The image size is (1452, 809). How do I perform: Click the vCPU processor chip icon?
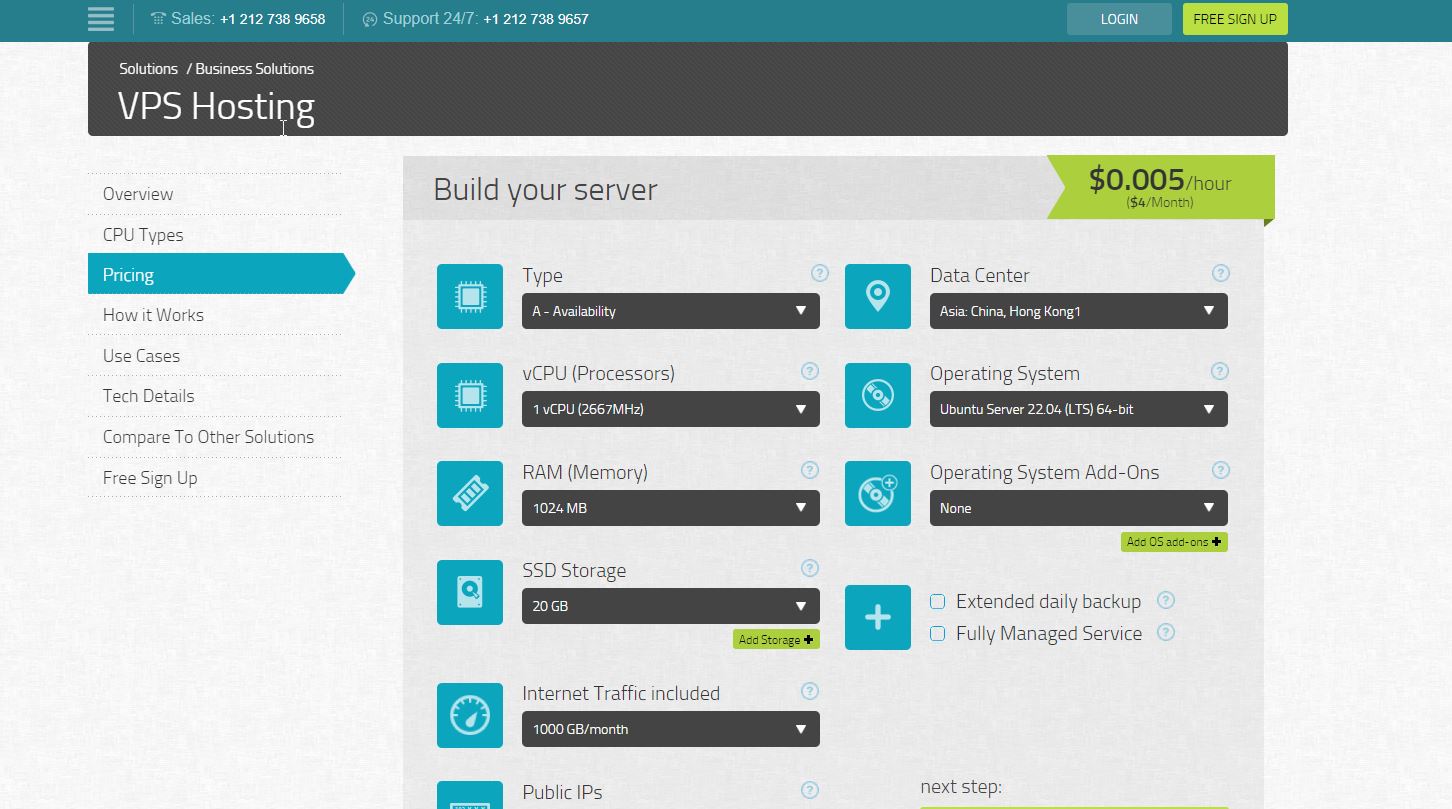point(470,395)
